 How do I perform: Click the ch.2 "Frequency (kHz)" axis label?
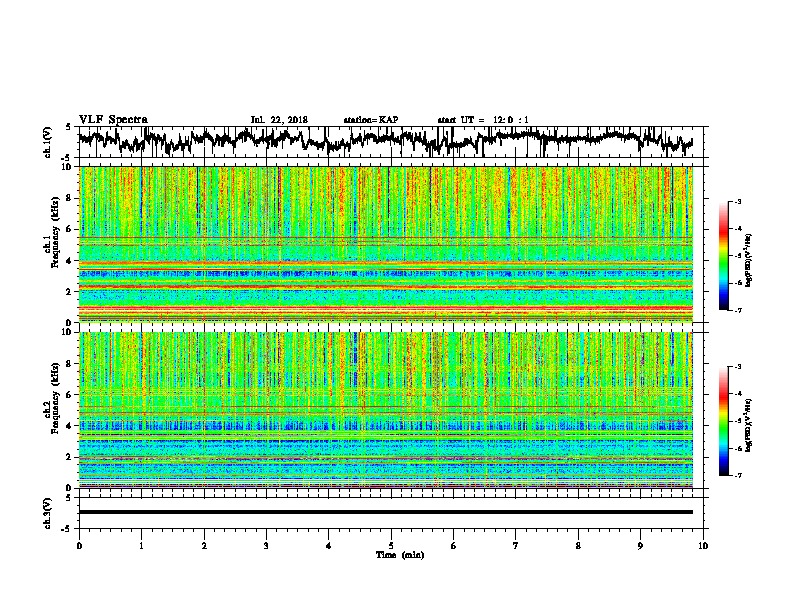(55, 398)
